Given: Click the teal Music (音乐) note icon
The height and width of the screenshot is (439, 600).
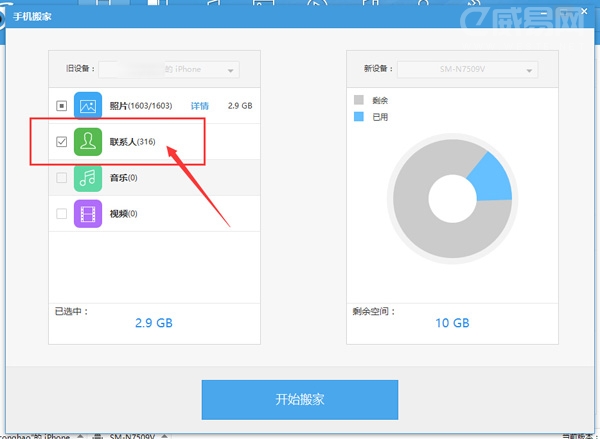Looking at the screenshot, I should pyautogui.click(x=88, y=178).
